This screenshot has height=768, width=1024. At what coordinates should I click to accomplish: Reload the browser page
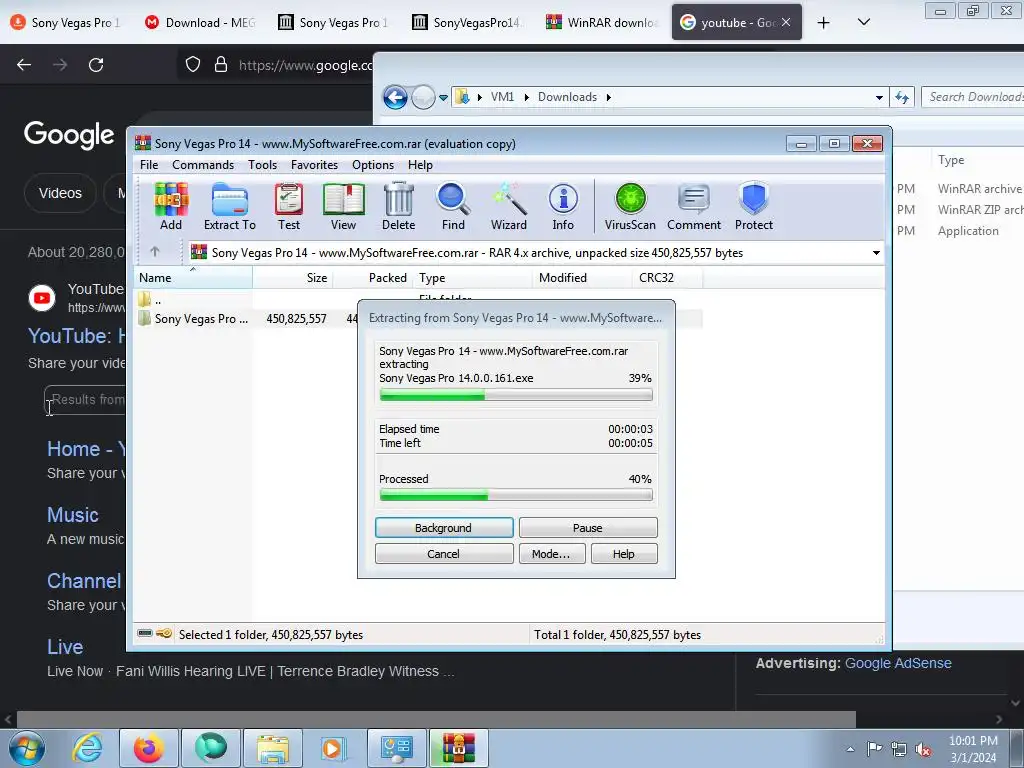[96, 65]
